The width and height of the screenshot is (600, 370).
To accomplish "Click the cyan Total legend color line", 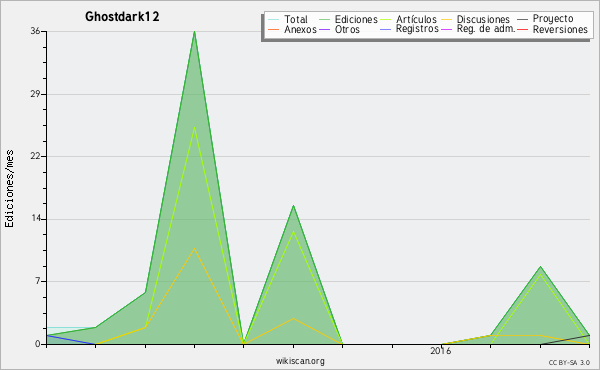I will tap(273, 20).
